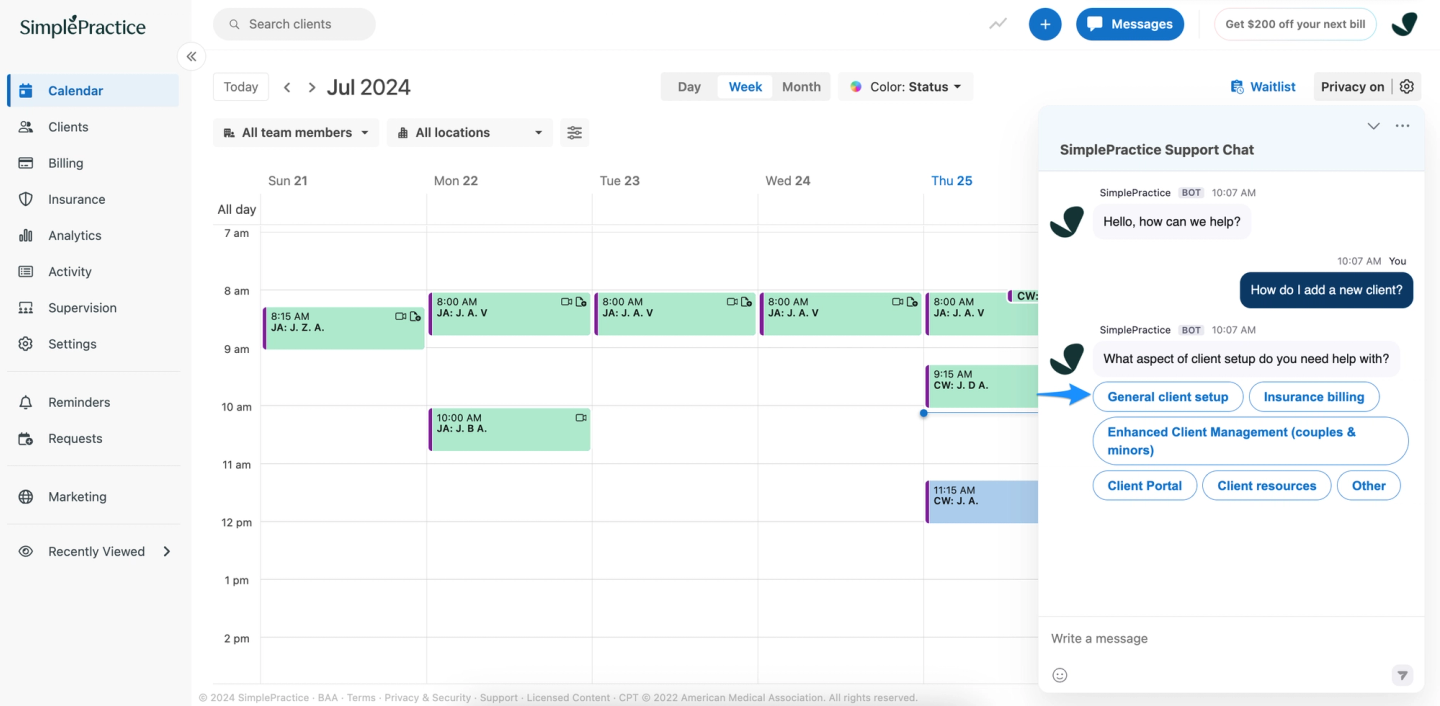This screenshot has height=706, width=1440.
Task: Click the Mon 22 day header
Action: [x=456, y=181]
